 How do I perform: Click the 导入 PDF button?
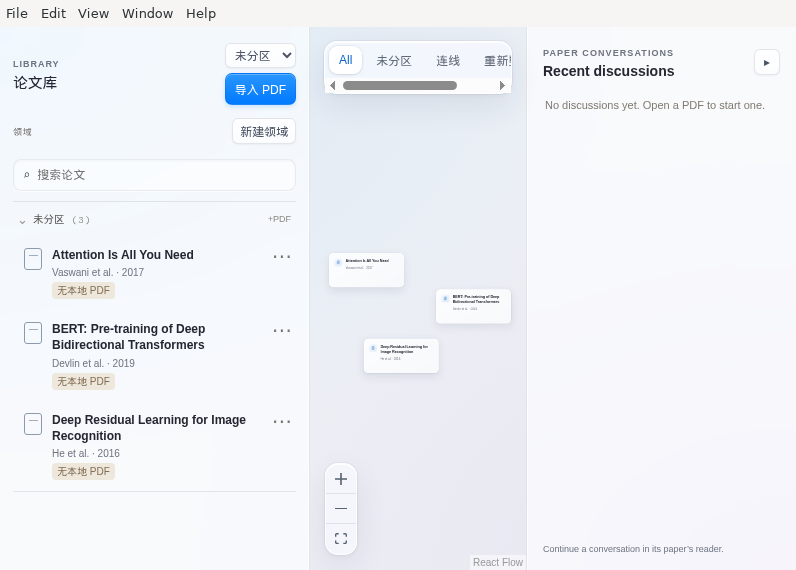point(260,89)
